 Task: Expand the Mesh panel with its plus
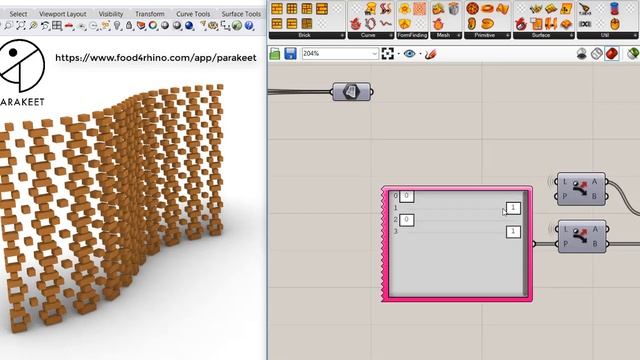tap(459, 36)
